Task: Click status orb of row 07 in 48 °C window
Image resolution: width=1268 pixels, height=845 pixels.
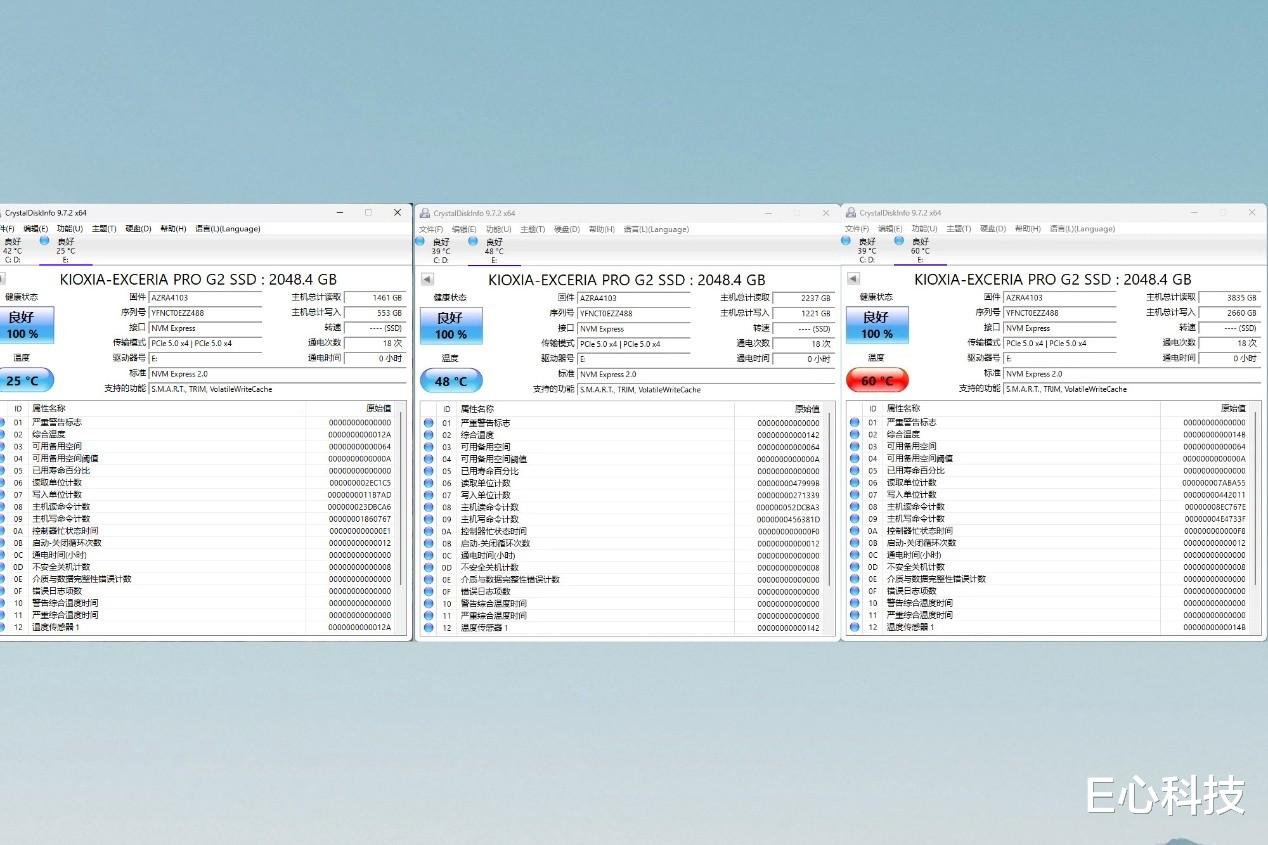Action: pyautogui.click(x=429, y=495)
